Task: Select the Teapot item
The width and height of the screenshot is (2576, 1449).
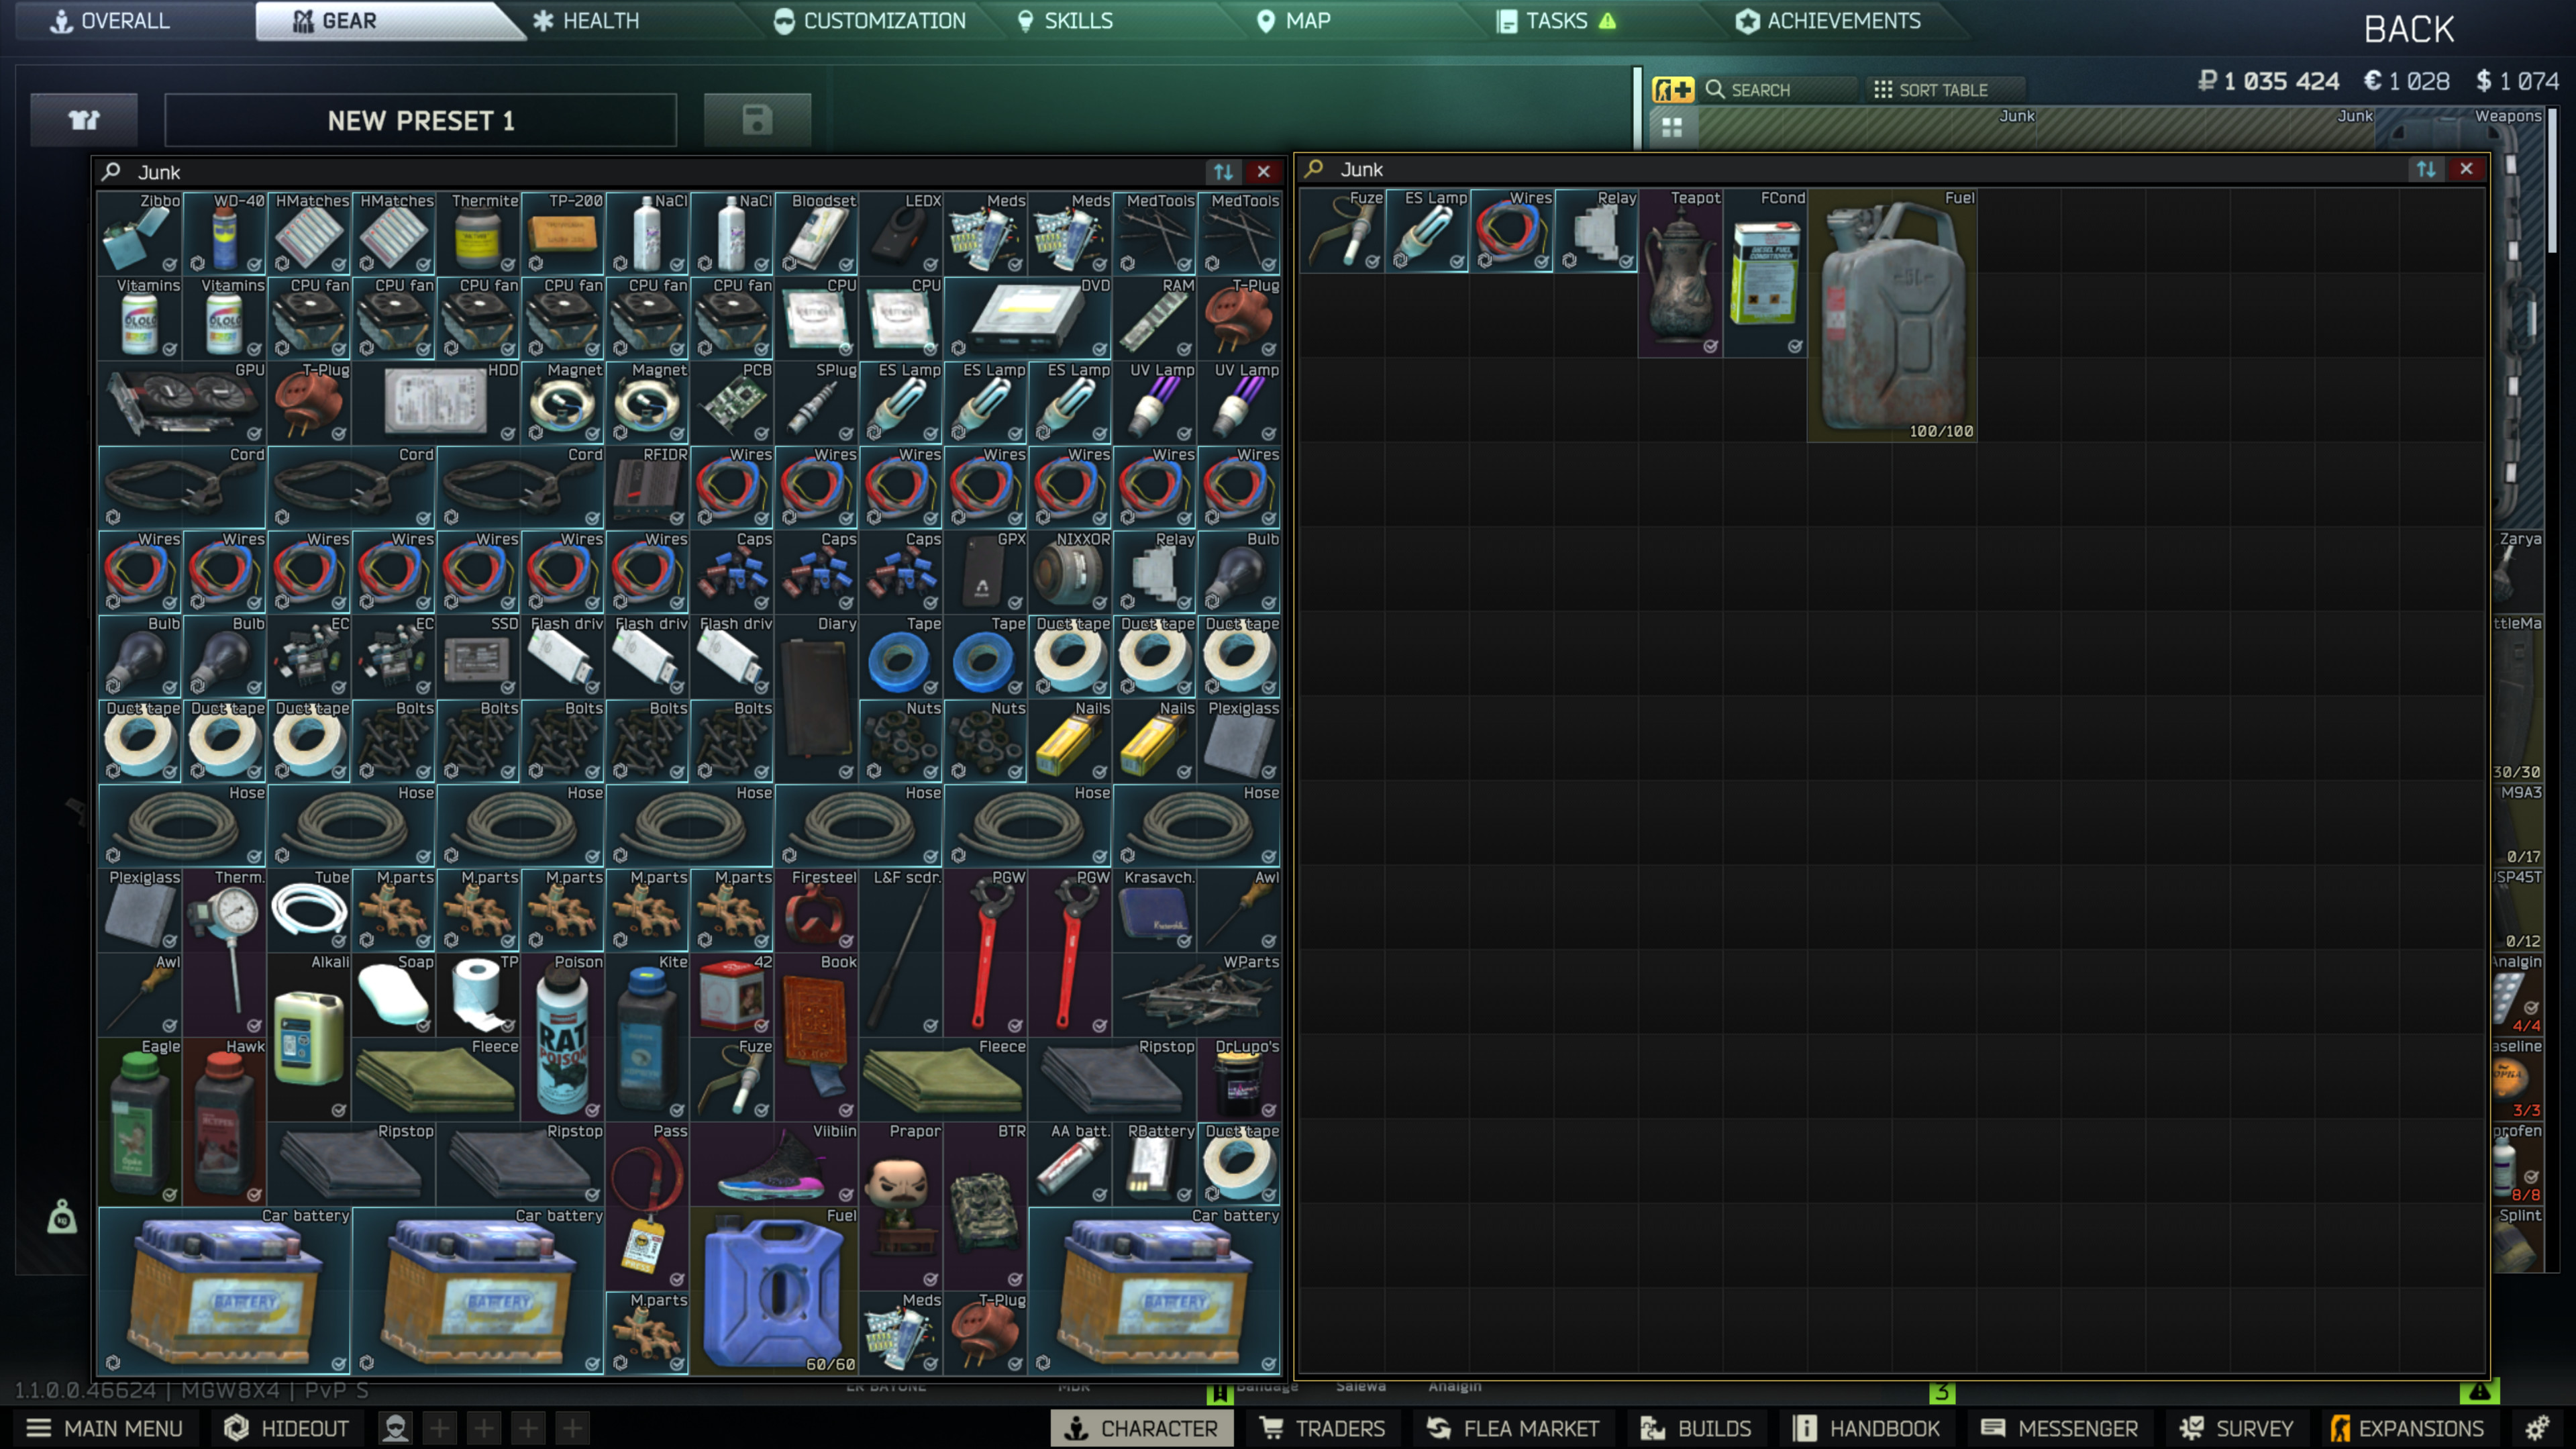Action: coord(1681,272)
